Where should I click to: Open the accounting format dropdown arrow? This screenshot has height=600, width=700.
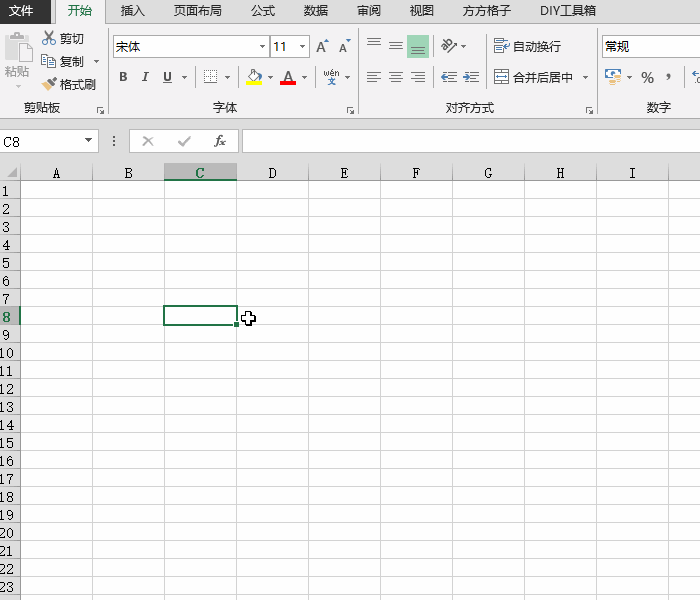click(x=629, y=77)
